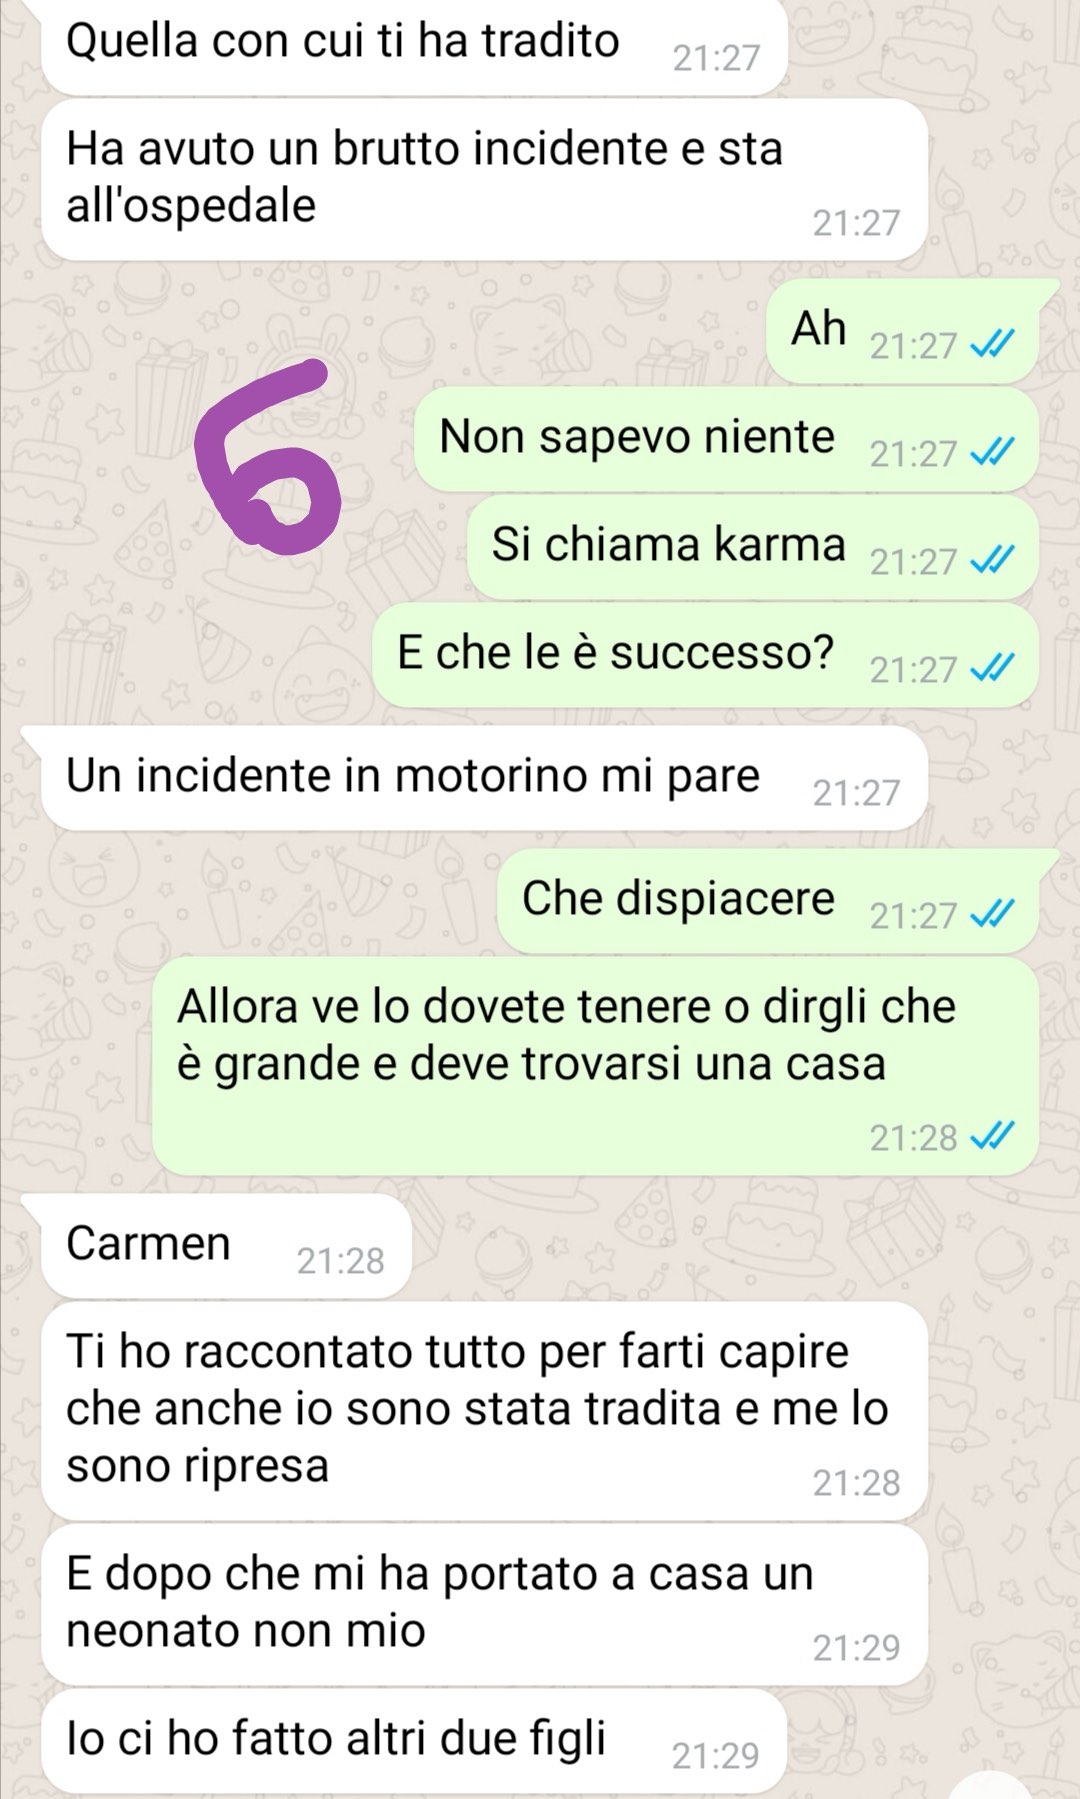Tap read ticks on 'Allora ve lo dovete tenere' message

(993, 1137)
